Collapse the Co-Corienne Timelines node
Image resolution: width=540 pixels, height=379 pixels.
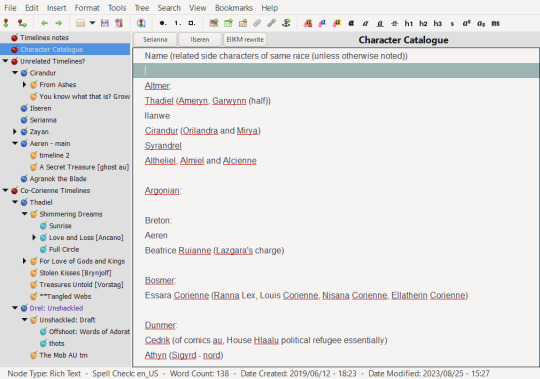5,190
